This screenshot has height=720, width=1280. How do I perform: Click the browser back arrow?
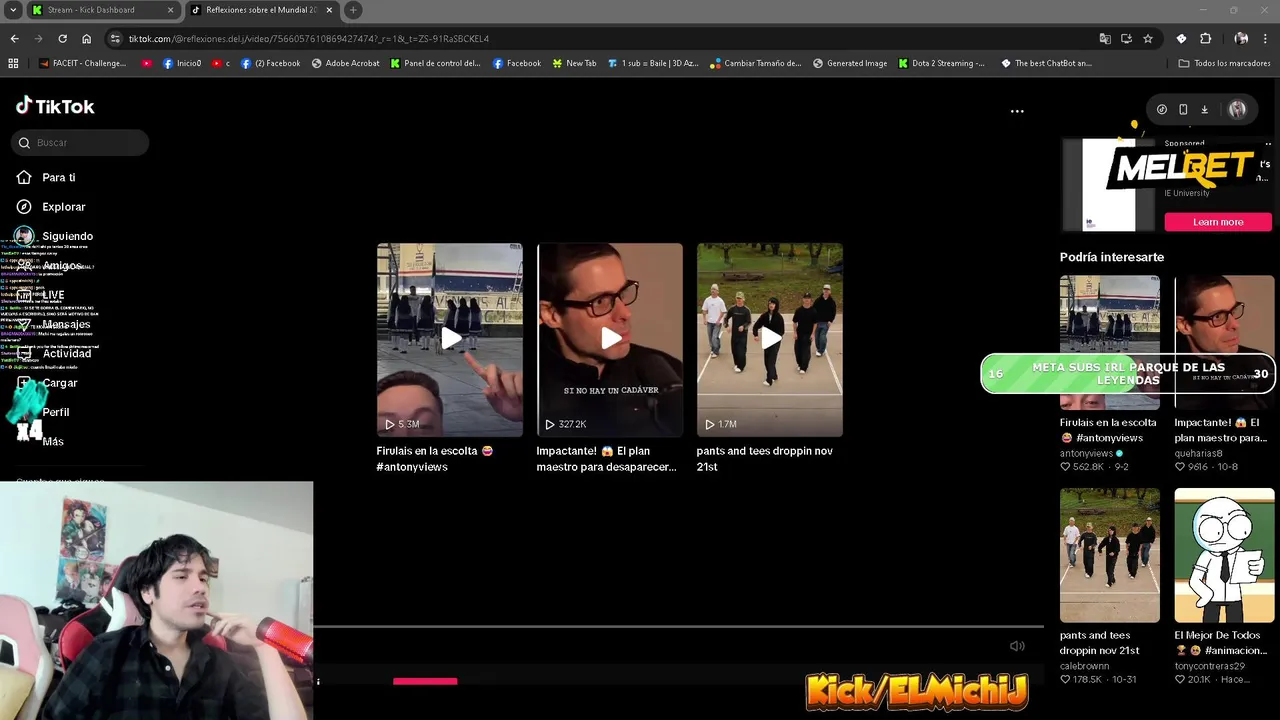click(x=14, y=38)
